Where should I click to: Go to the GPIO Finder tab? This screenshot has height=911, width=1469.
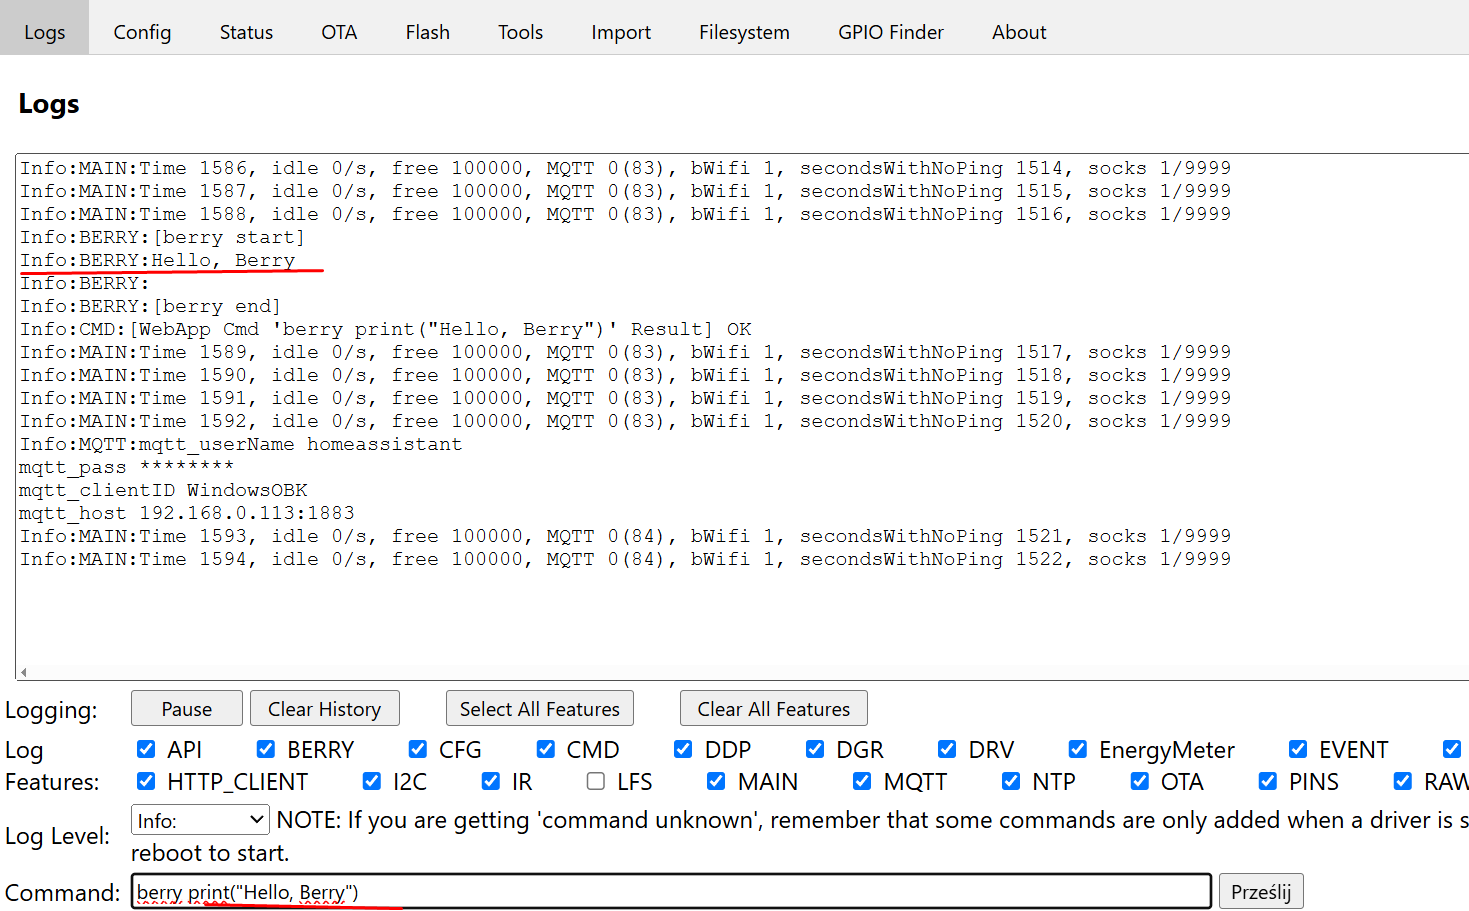[x=891, y=32]
